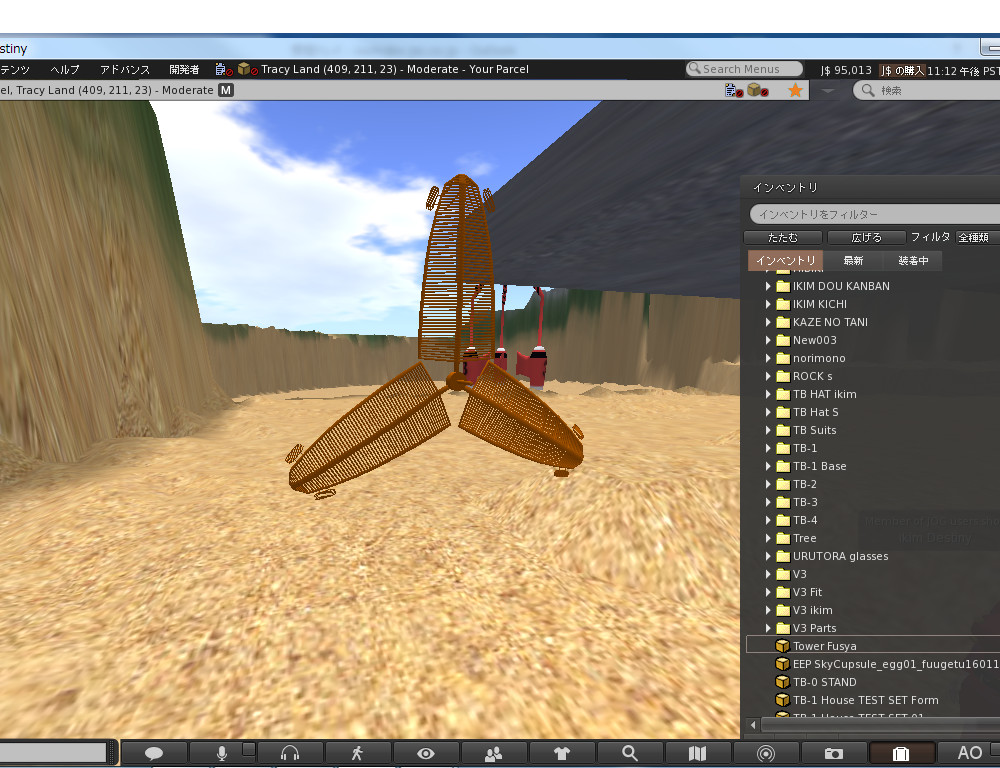Open the radar/nearby toolbar button
1000x768 pixels.
click(765, 753)
